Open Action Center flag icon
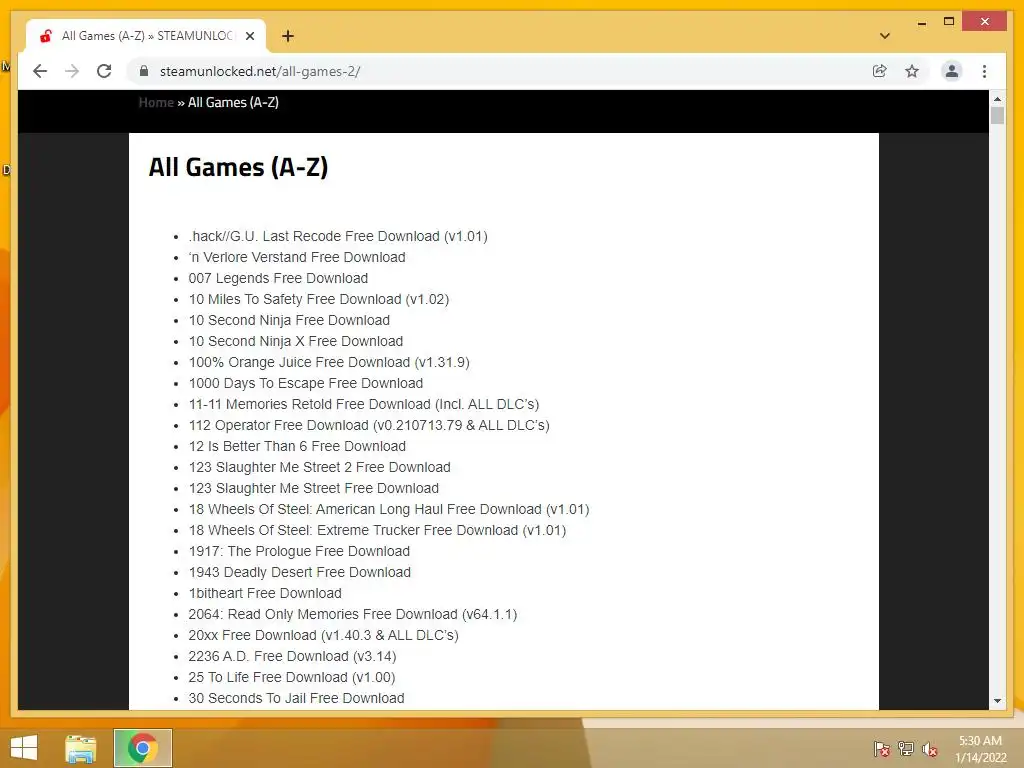 [x=881, y=749]
